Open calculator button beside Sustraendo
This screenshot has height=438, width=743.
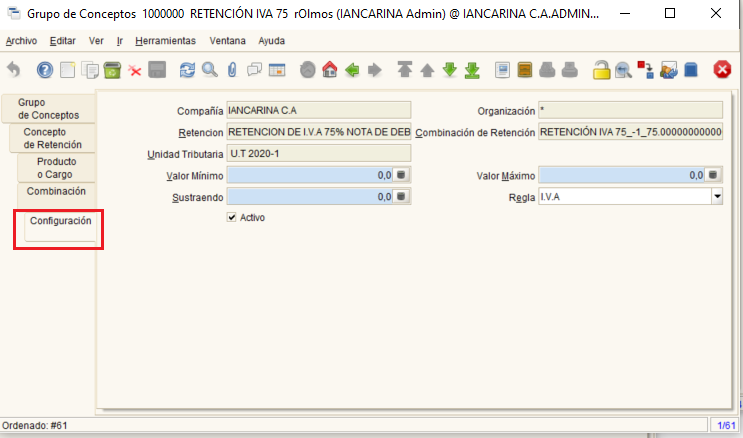tap(401, 196)
